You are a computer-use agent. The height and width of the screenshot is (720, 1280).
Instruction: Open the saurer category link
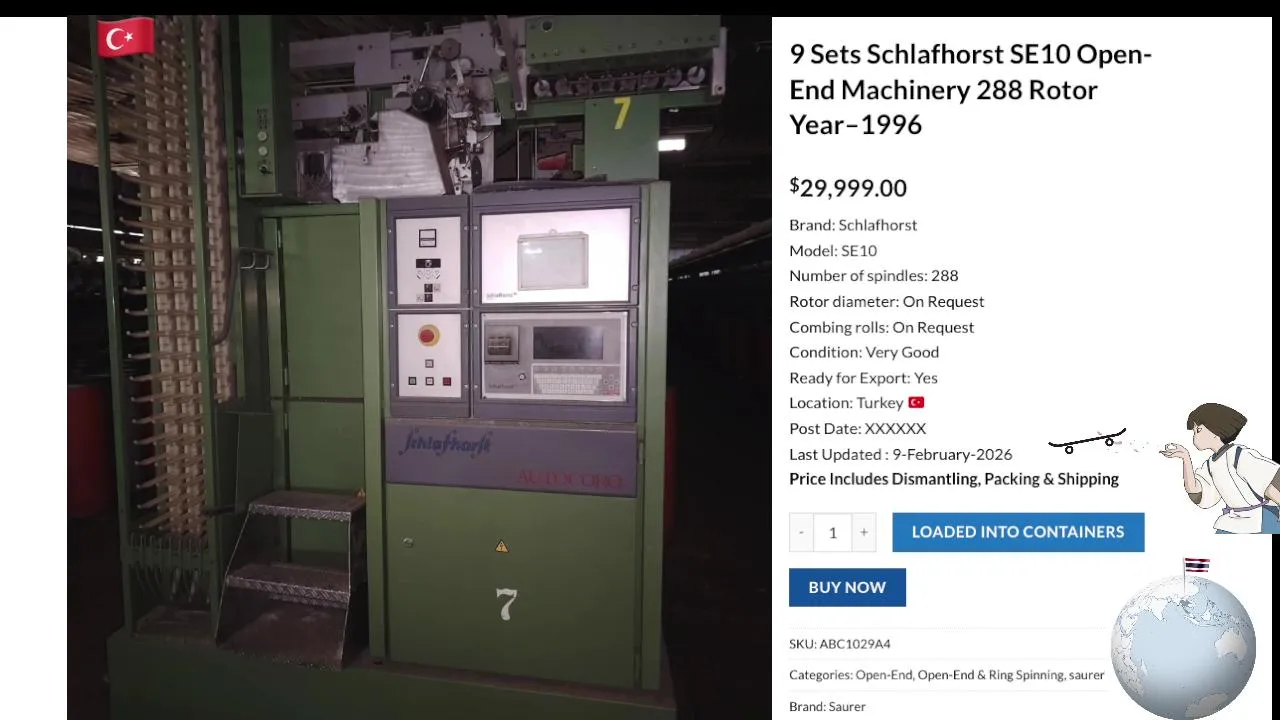[1086, 675]
